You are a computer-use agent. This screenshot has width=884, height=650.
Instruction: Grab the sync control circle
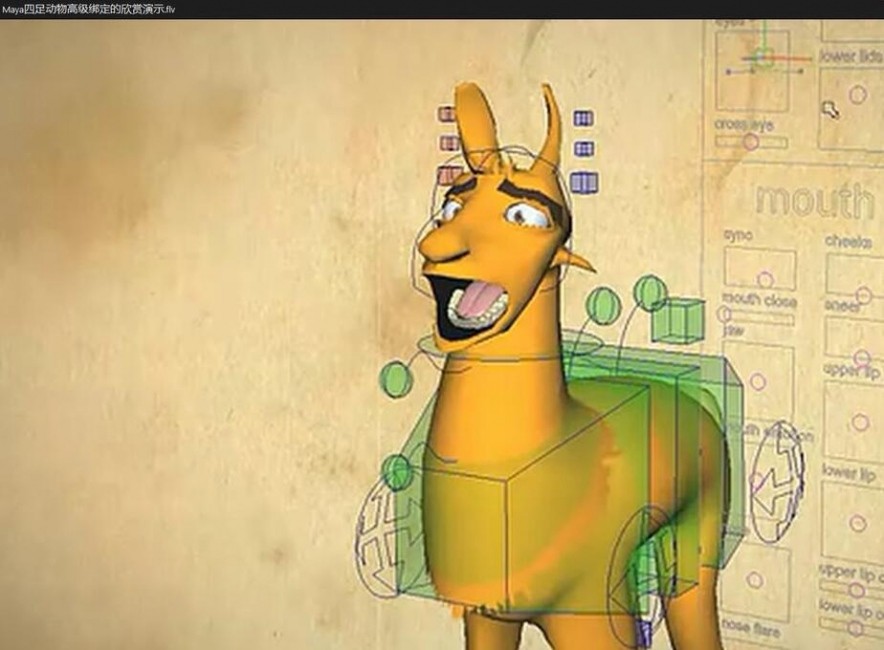(x=765, y=280)
